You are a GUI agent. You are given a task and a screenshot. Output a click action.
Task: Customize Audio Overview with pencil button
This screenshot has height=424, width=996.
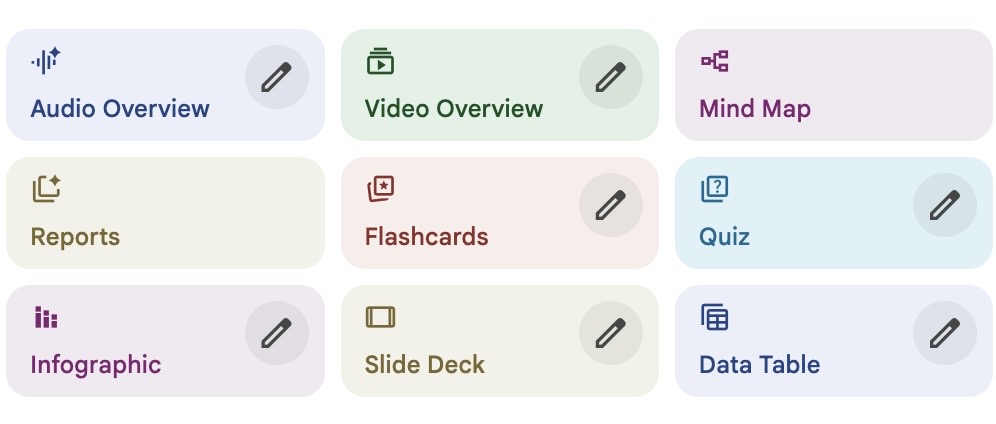[276, 77]
